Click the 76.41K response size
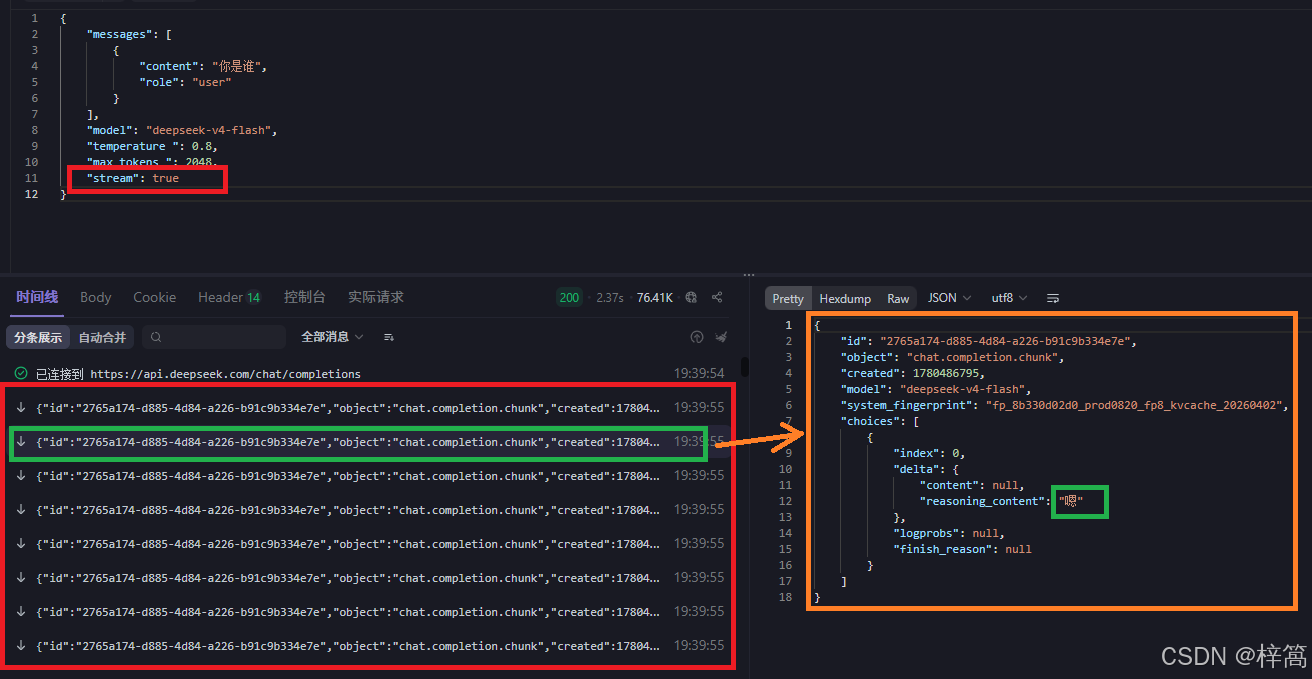The height and width of the screenshot is (679, 1312). [x=655, y=297]
